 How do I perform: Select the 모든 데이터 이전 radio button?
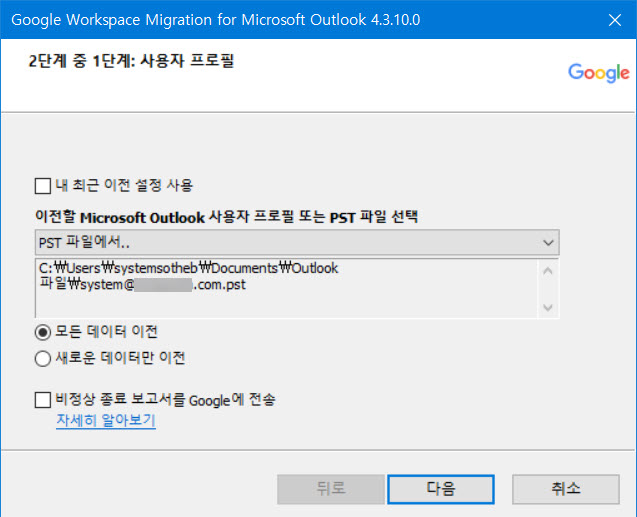43,333
